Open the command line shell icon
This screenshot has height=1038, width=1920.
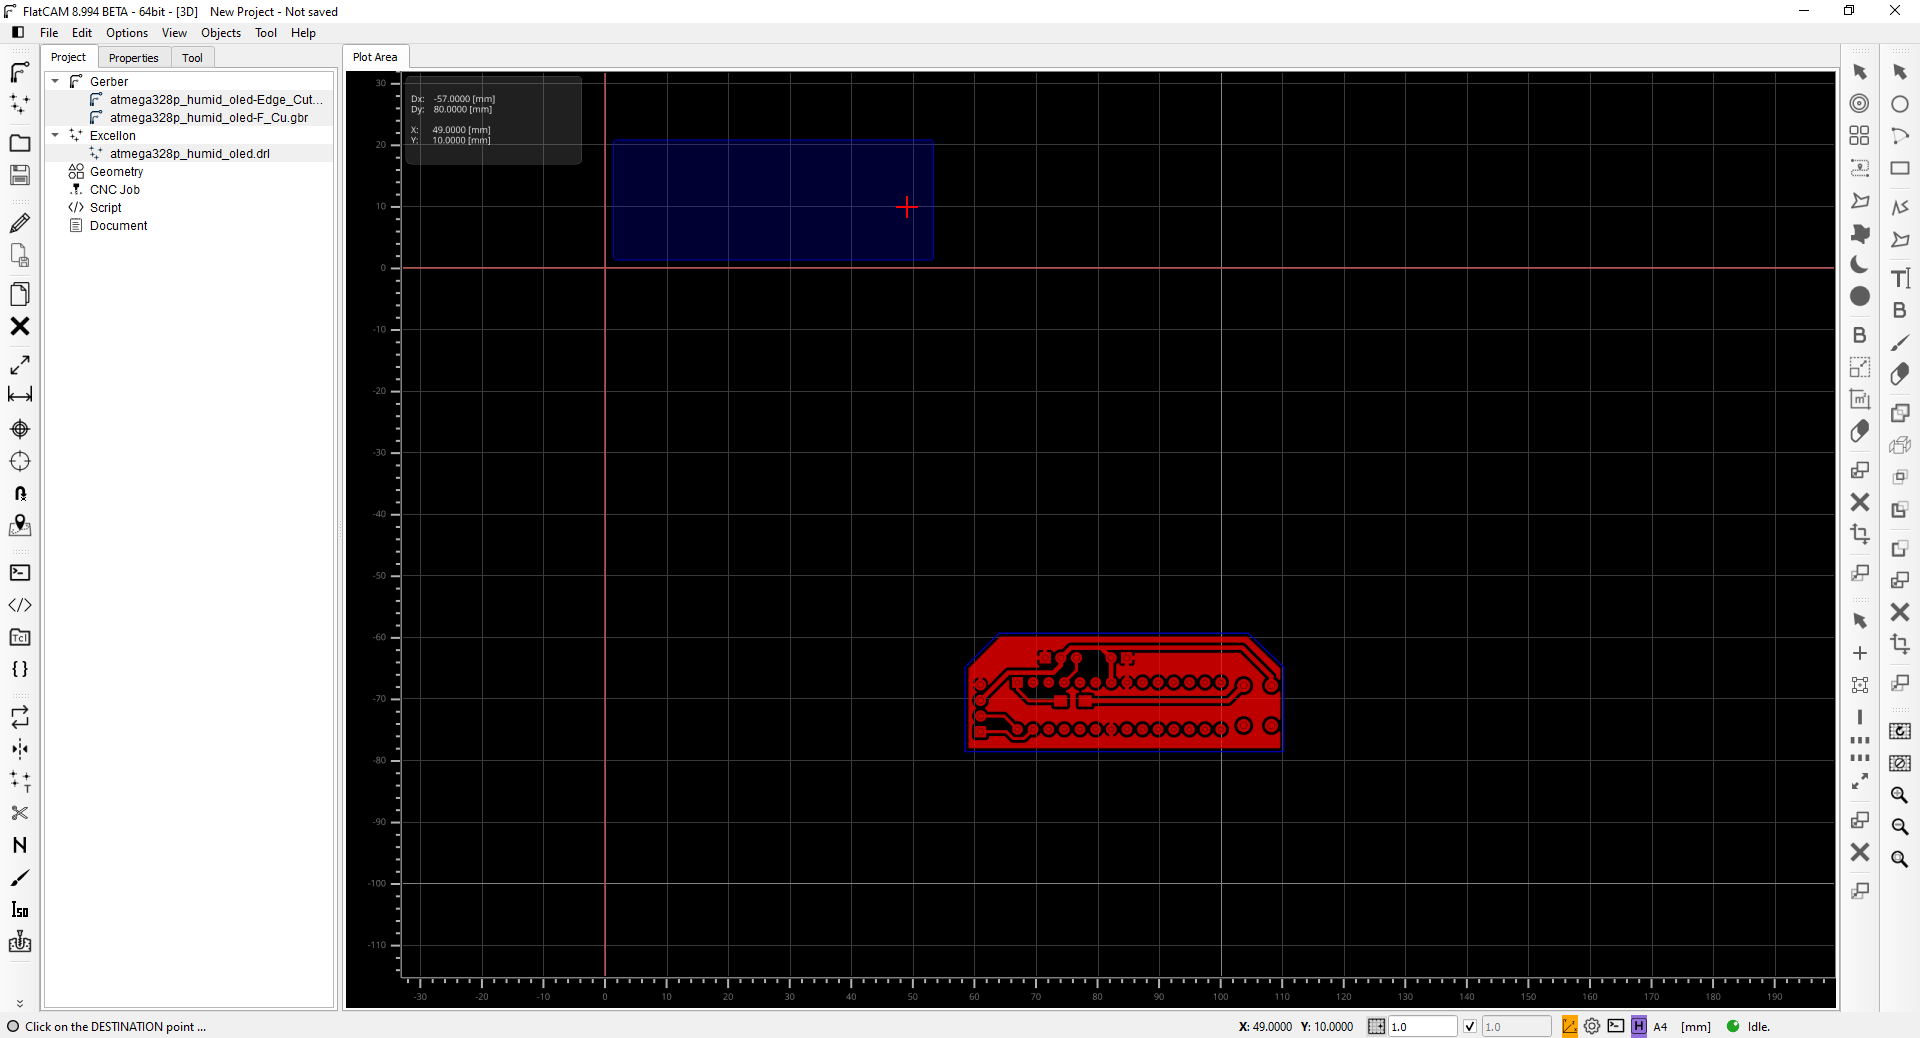pos(19,573)
